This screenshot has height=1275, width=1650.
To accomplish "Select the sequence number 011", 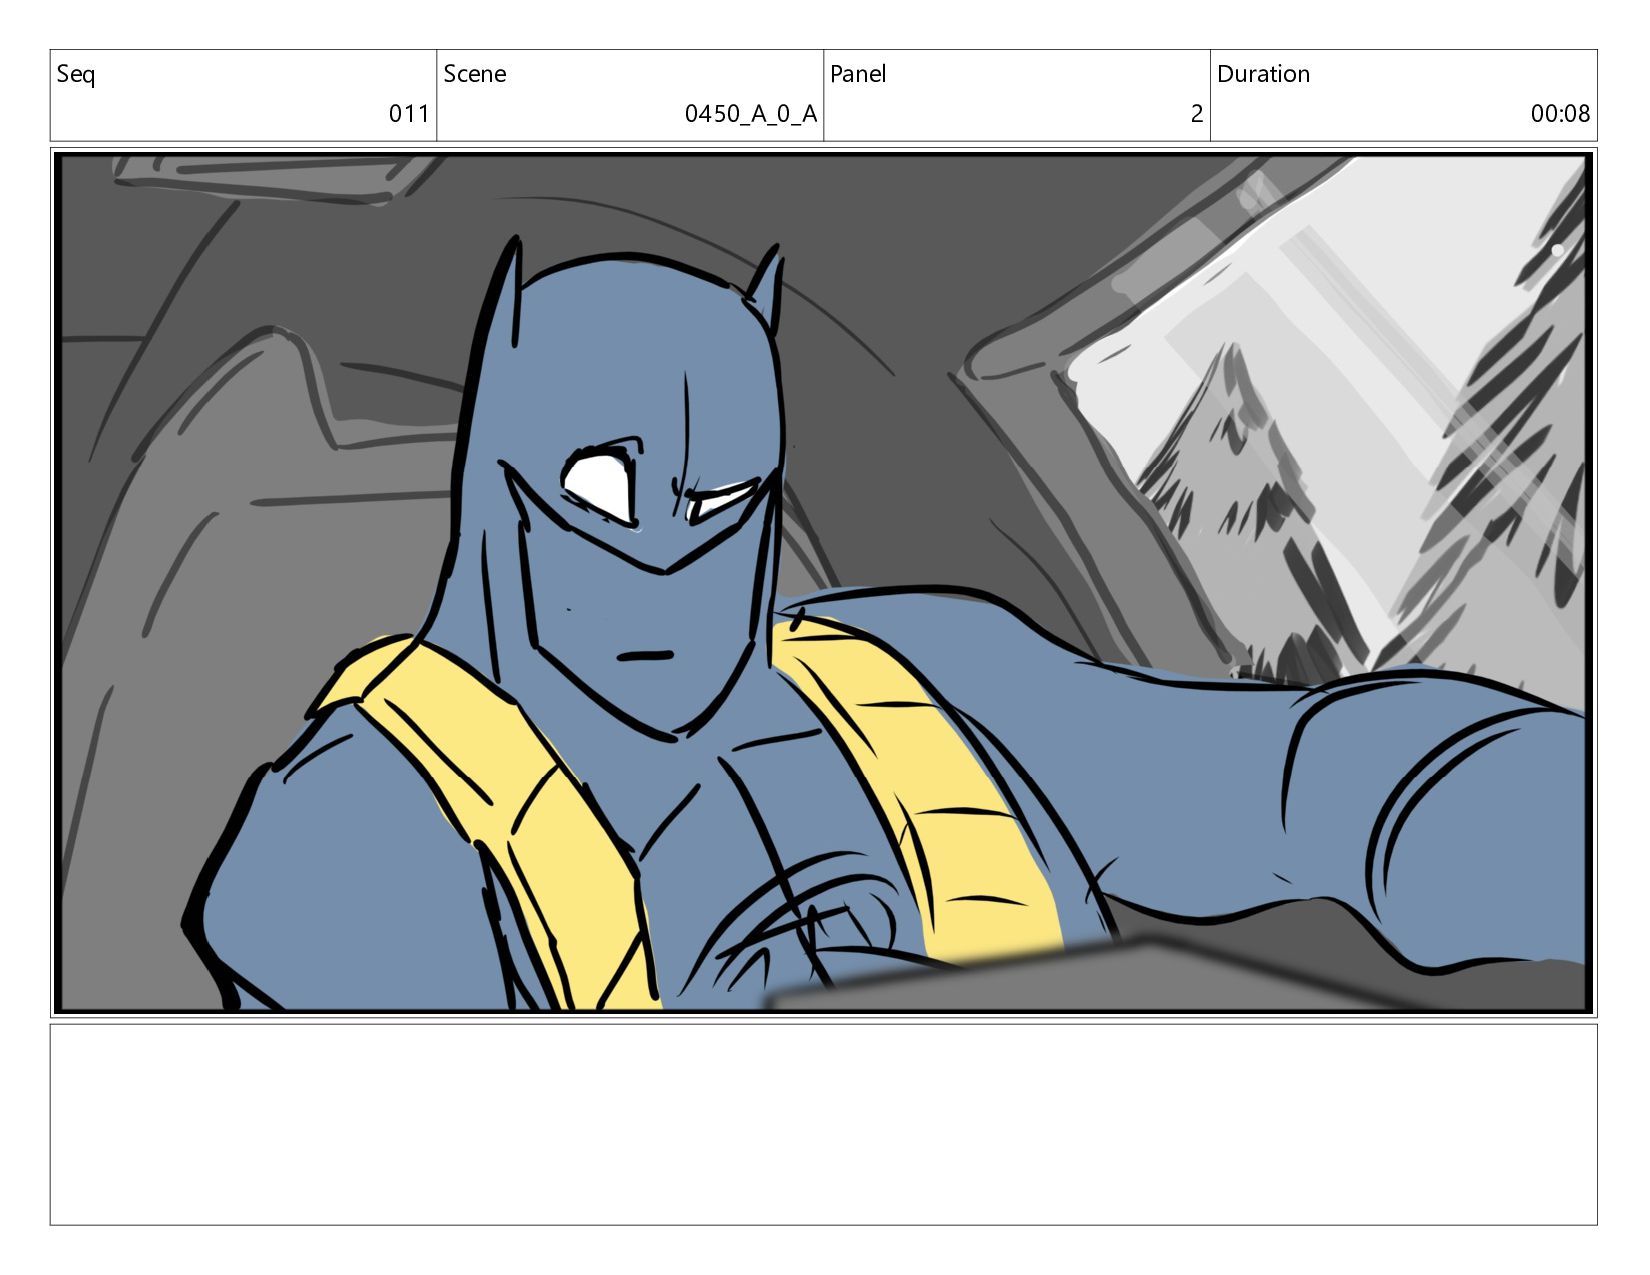I will [x=408, y=114].
